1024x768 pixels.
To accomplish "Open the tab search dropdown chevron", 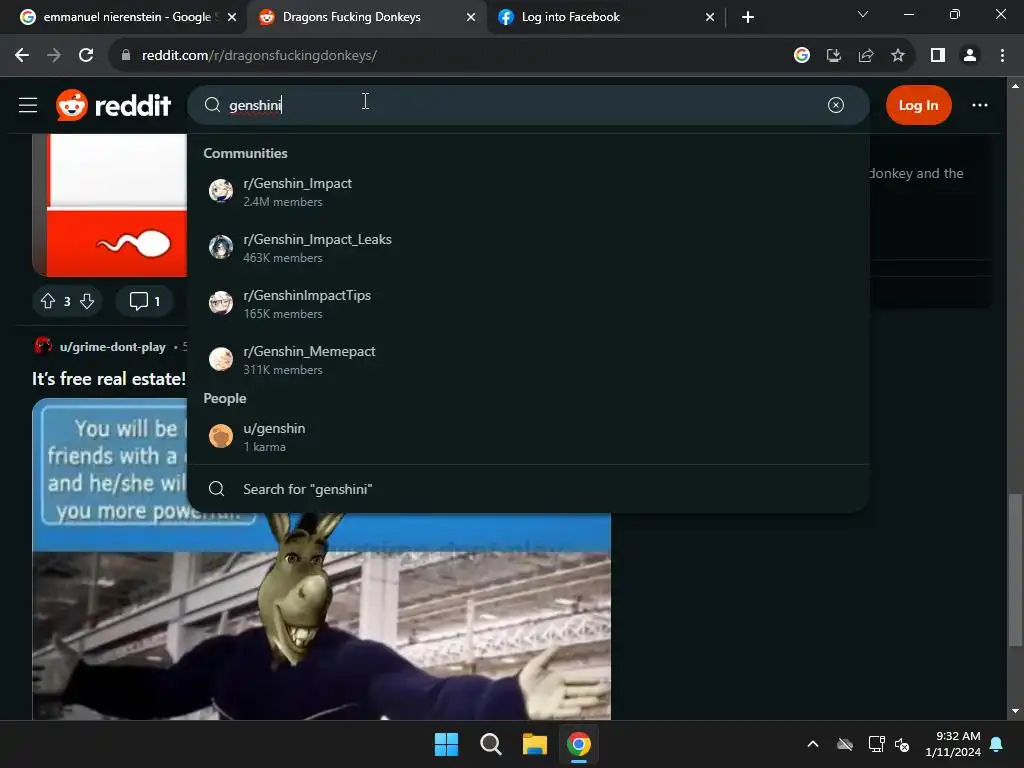I will pyautogui.click(x=863, y=14).
